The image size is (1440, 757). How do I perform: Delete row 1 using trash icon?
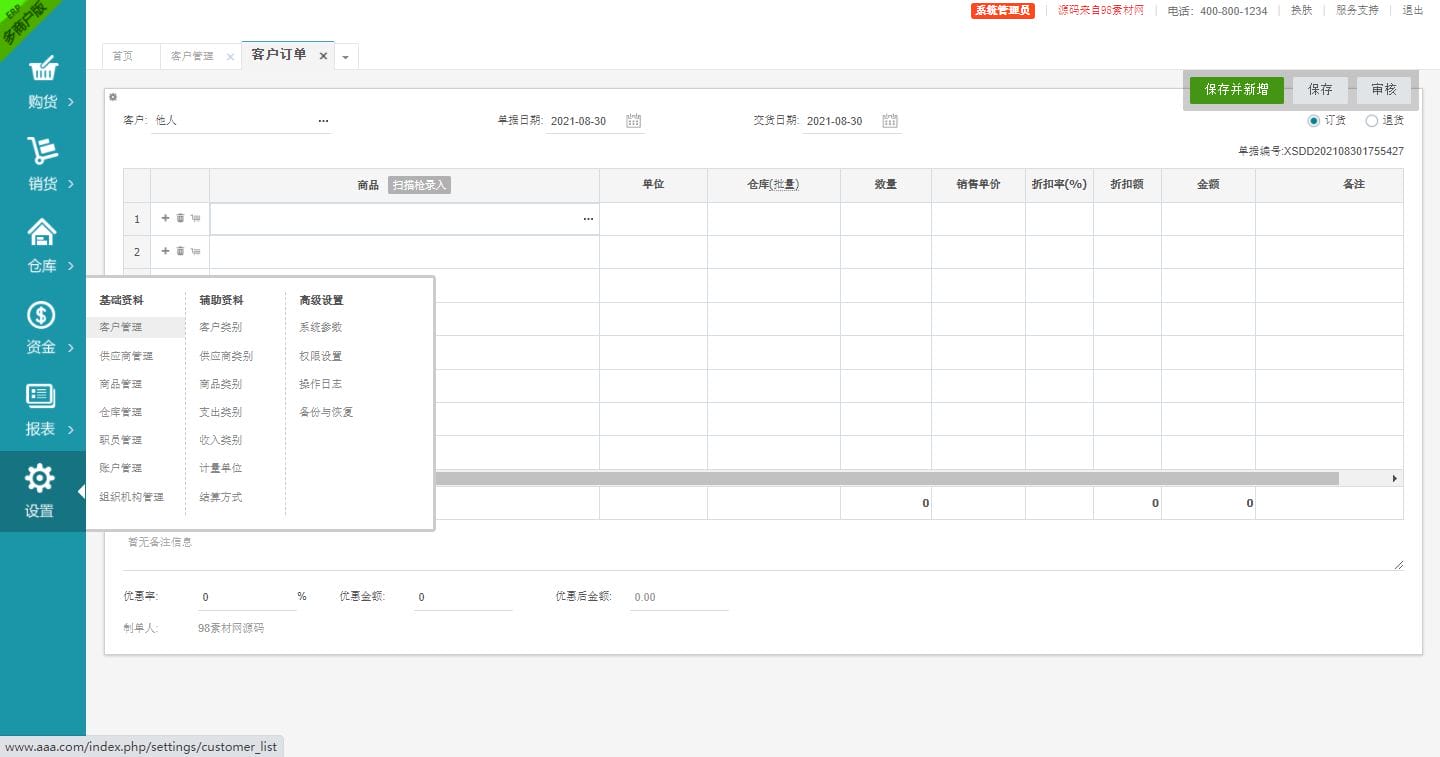coord(180,218)
